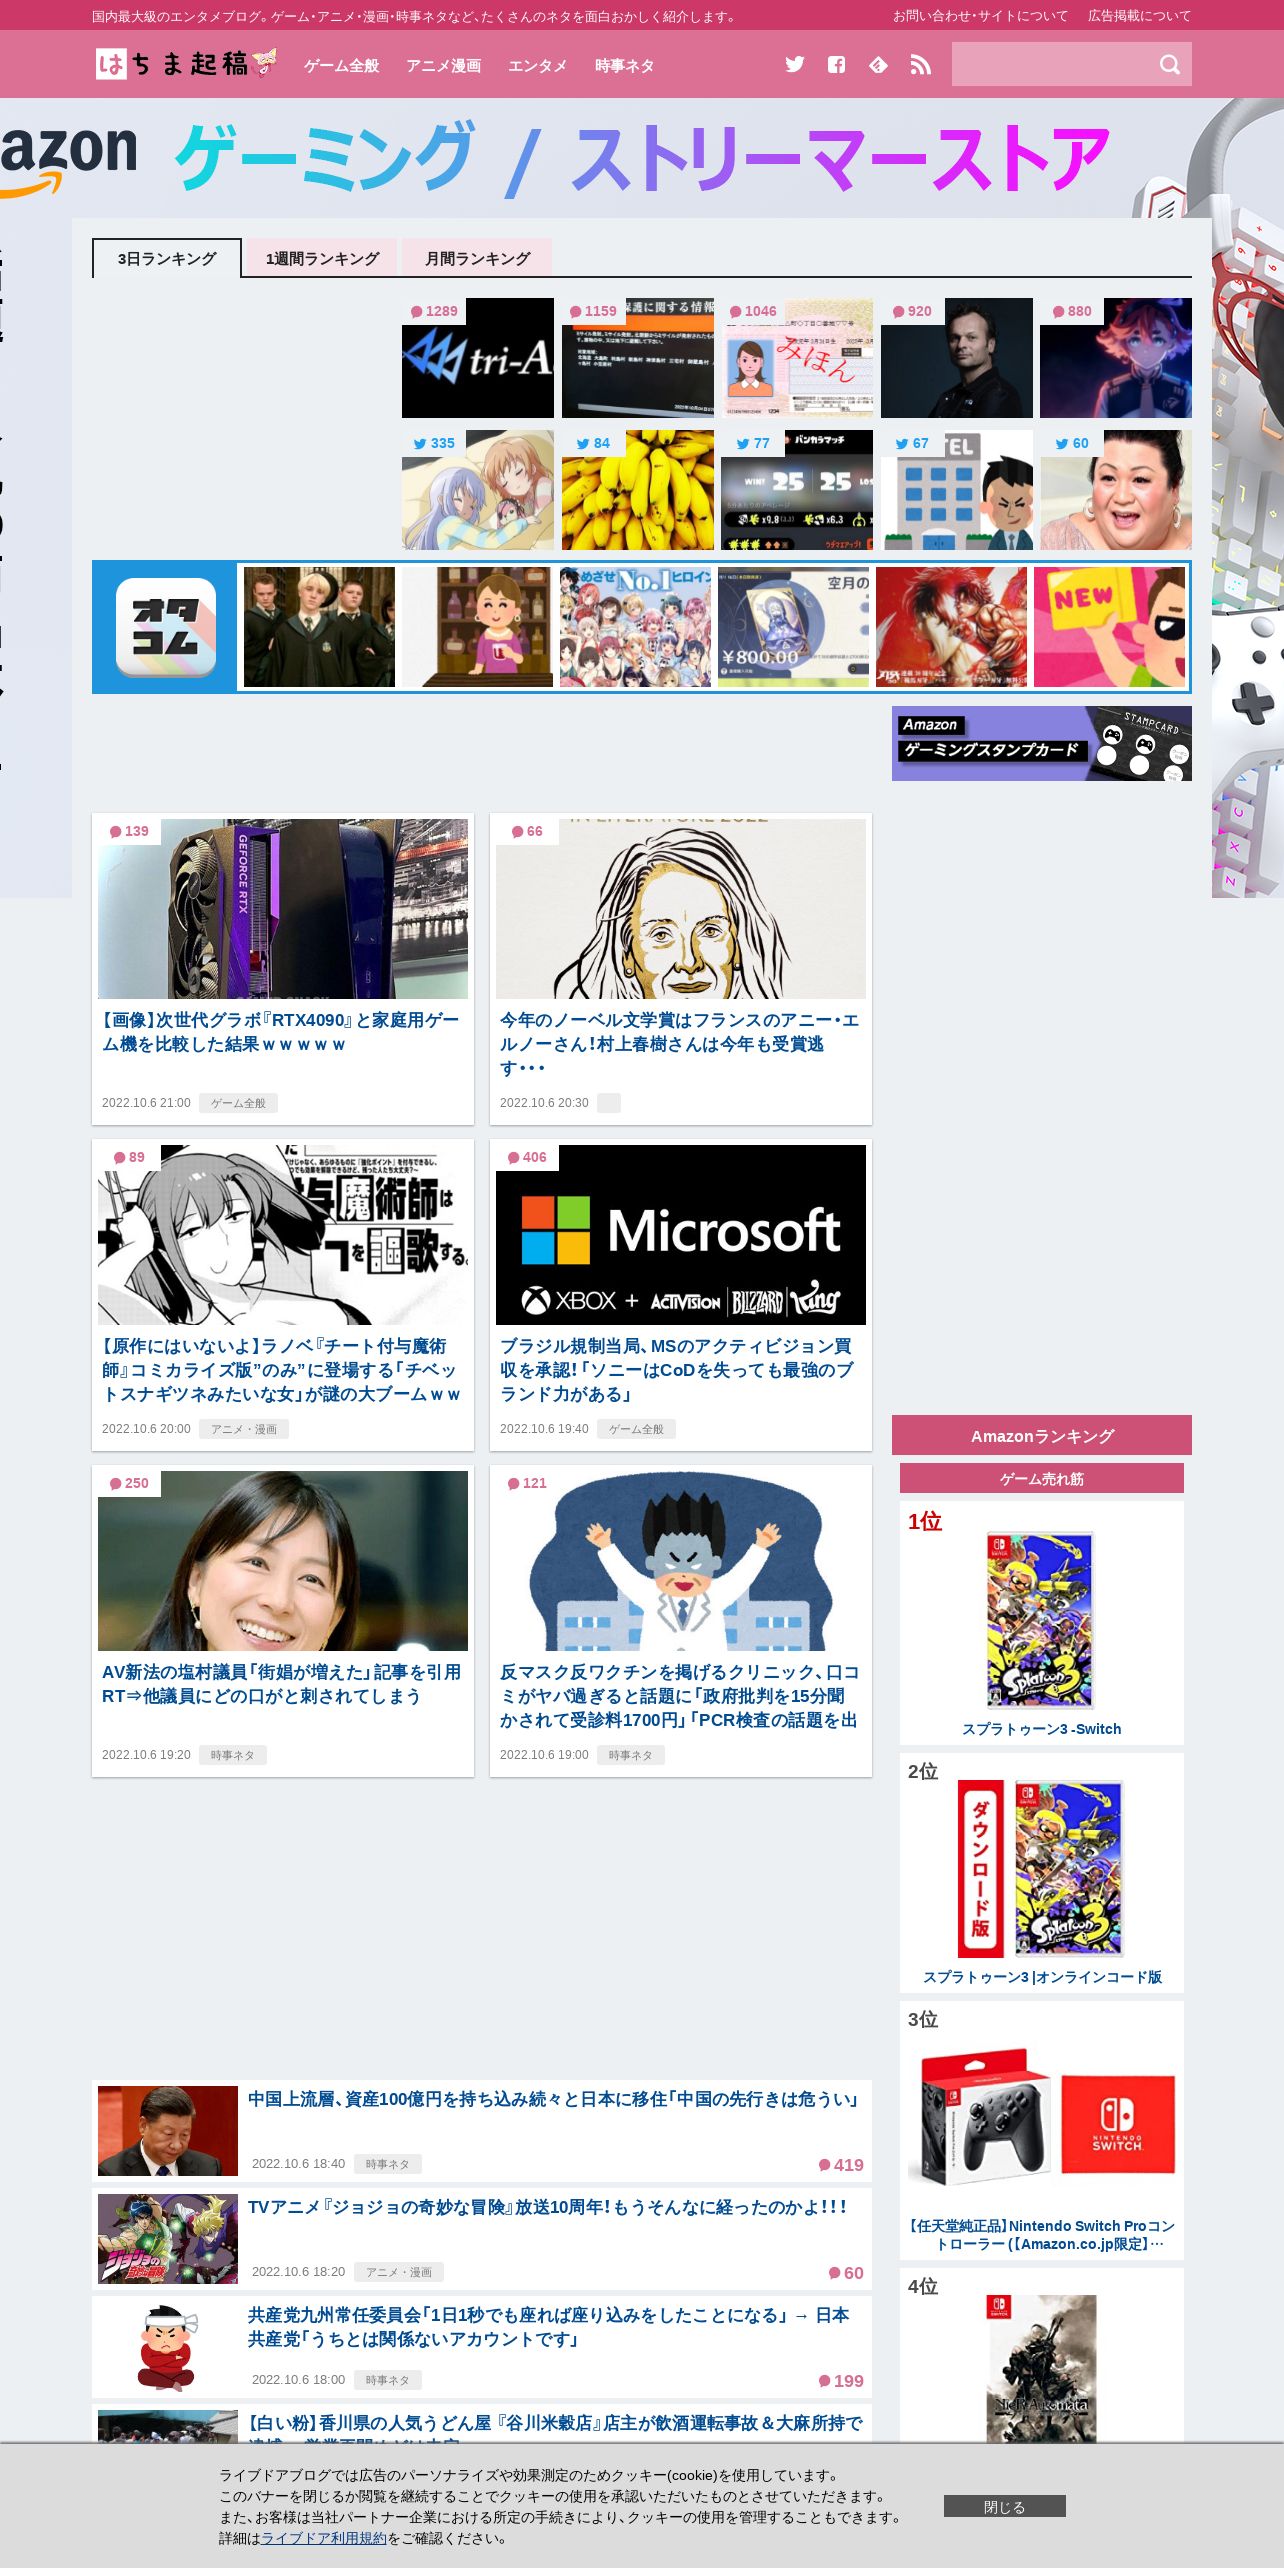
Task: Open ranking thumbnail with 920 comments
Action: point(957,358)
